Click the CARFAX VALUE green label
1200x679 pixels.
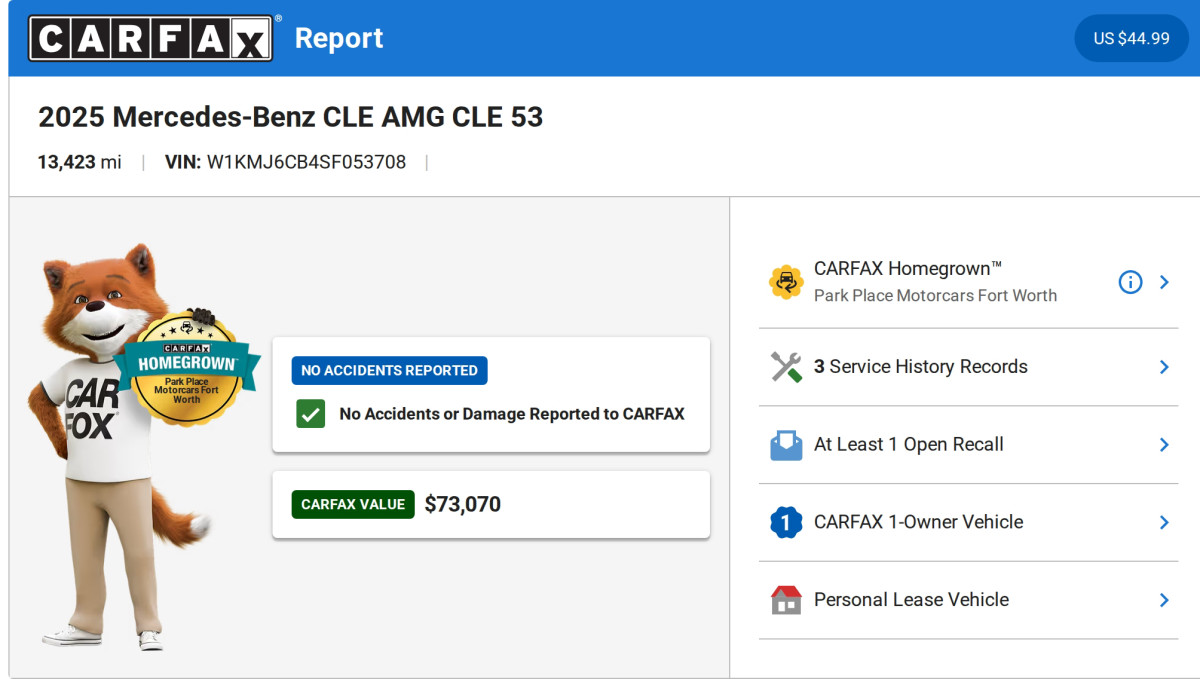point(353,504)
